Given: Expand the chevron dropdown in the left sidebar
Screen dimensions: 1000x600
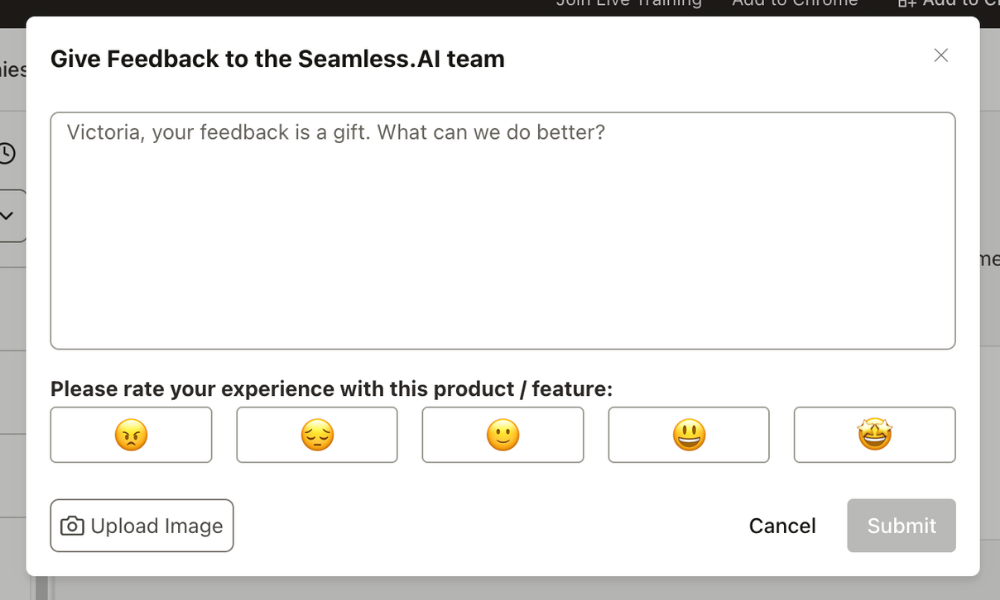Looking at the screenshot, I should point(7,215).
